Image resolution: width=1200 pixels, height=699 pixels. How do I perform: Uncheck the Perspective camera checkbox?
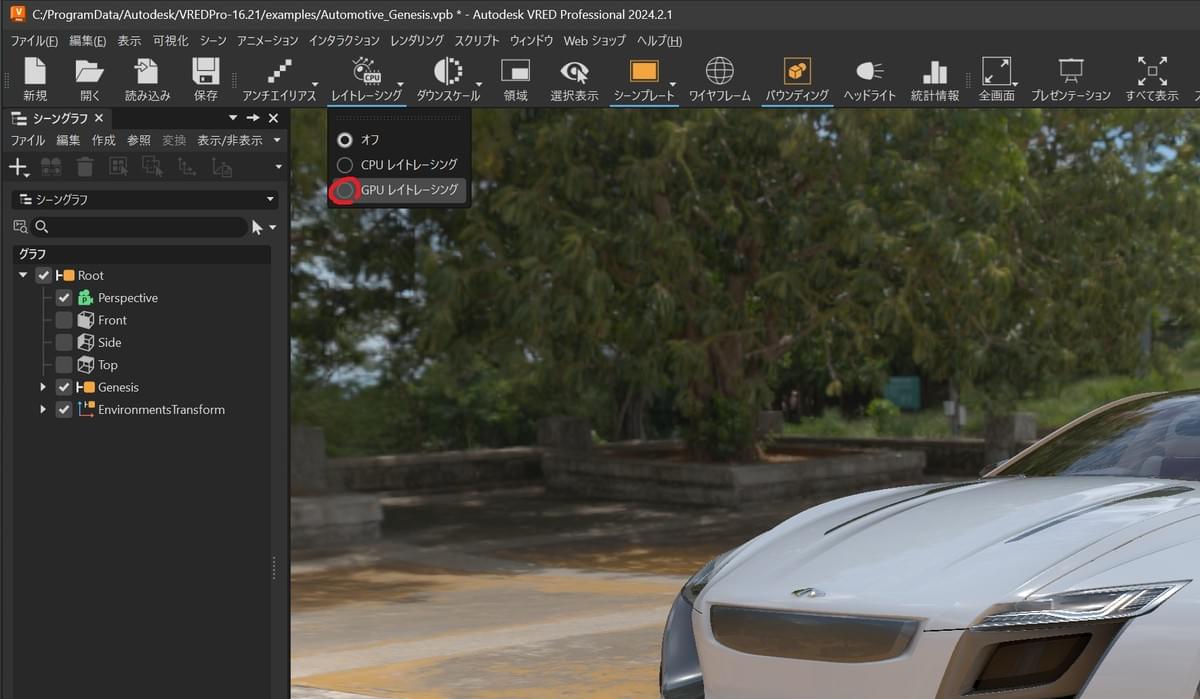pyautogui.click(x=64, y=298)
